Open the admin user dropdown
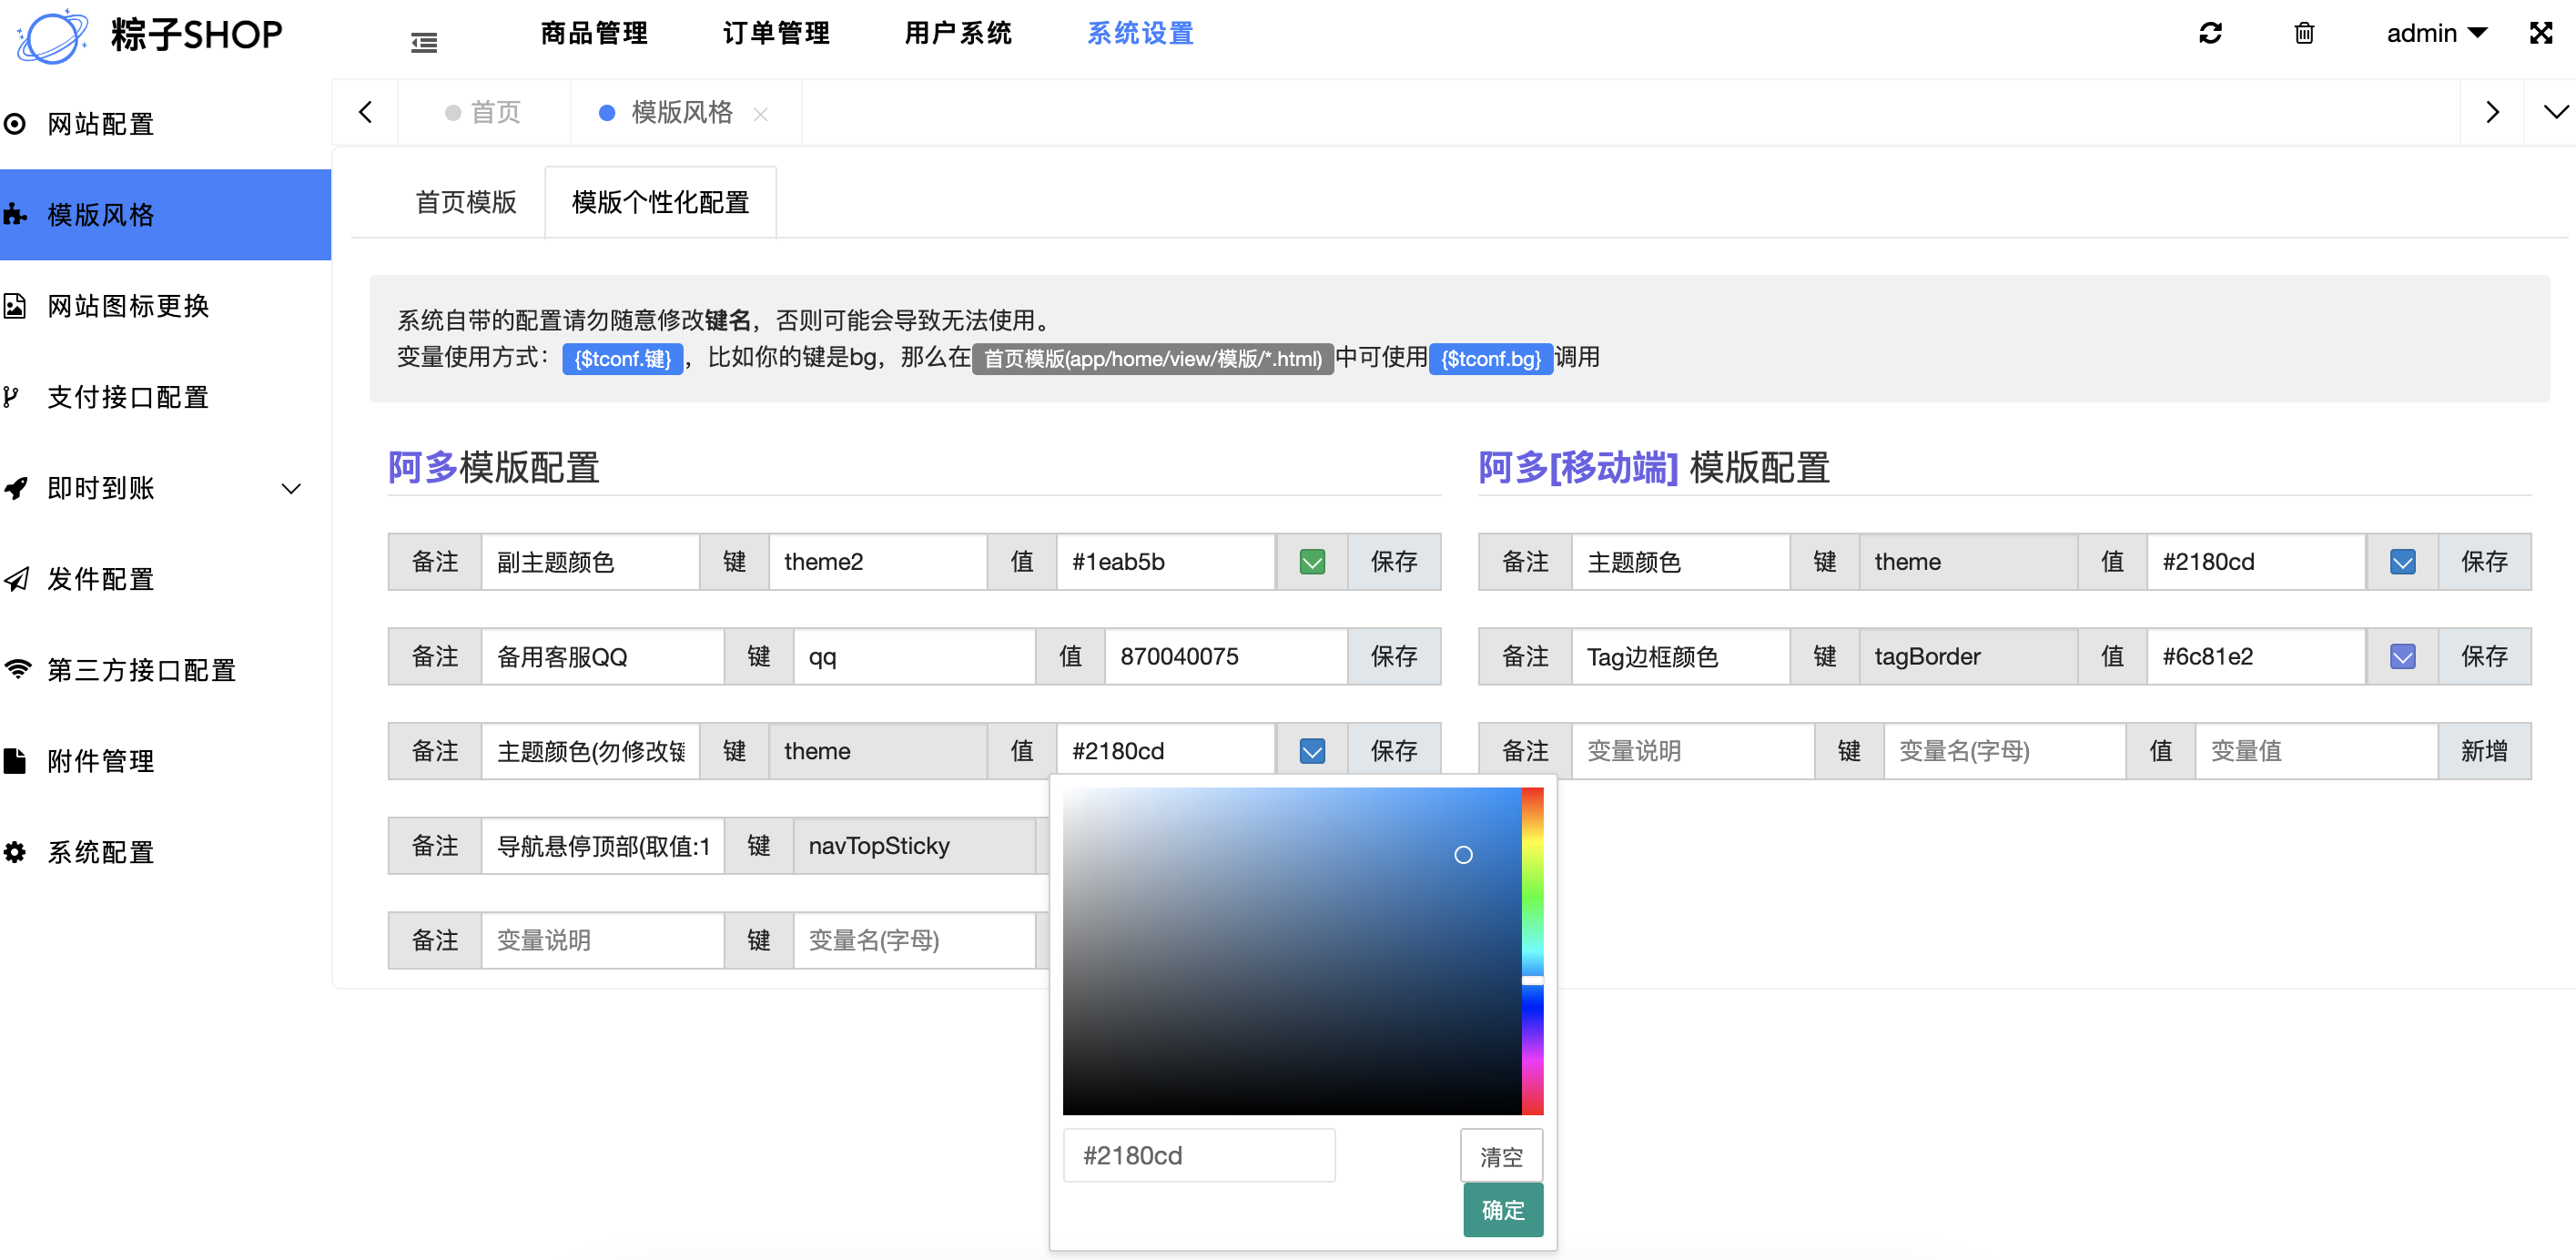2576x1260 pixels. 2436,33
